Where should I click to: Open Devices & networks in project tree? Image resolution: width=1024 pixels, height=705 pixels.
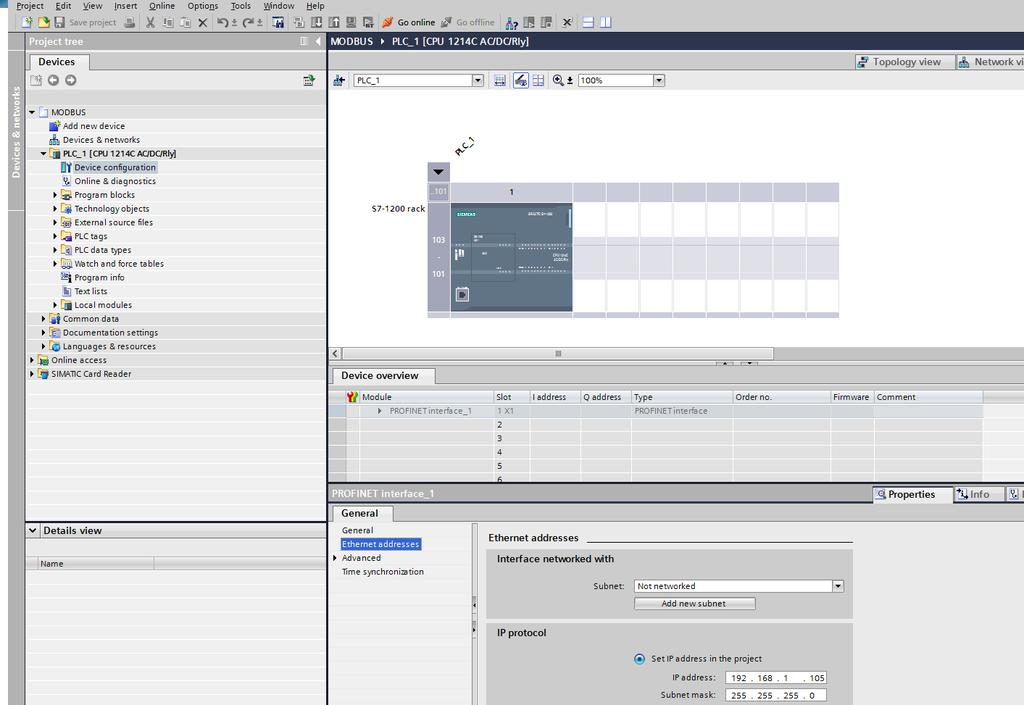101,140
